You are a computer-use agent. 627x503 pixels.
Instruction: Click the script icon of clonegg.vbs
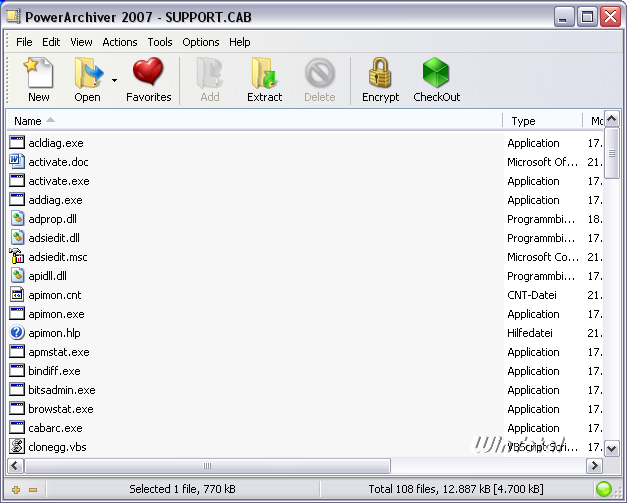point(17,446)
